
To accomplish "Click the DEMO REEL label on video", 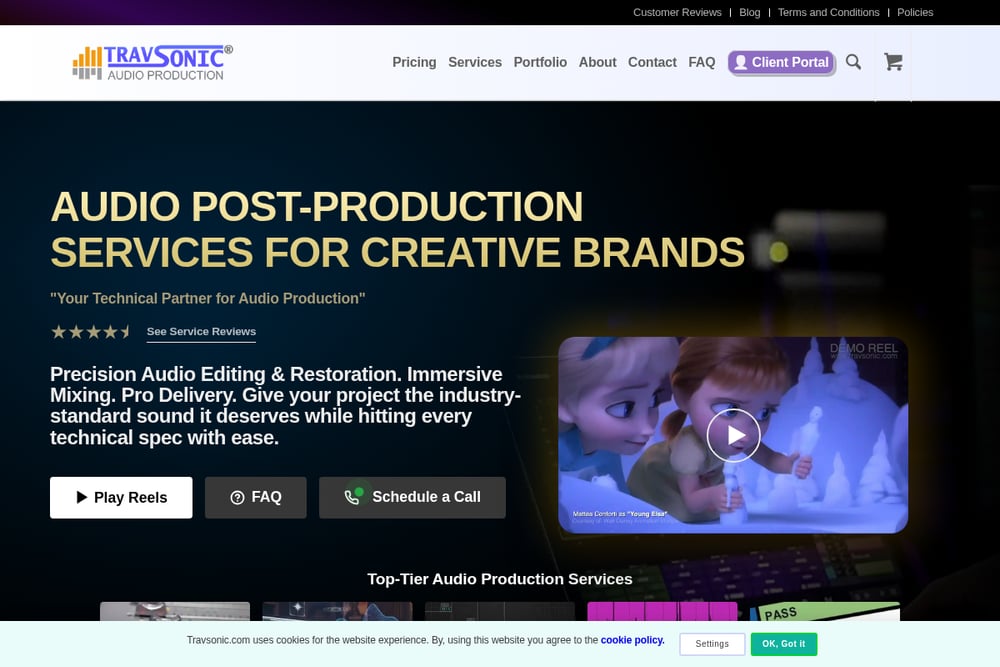I will [864, 348].
